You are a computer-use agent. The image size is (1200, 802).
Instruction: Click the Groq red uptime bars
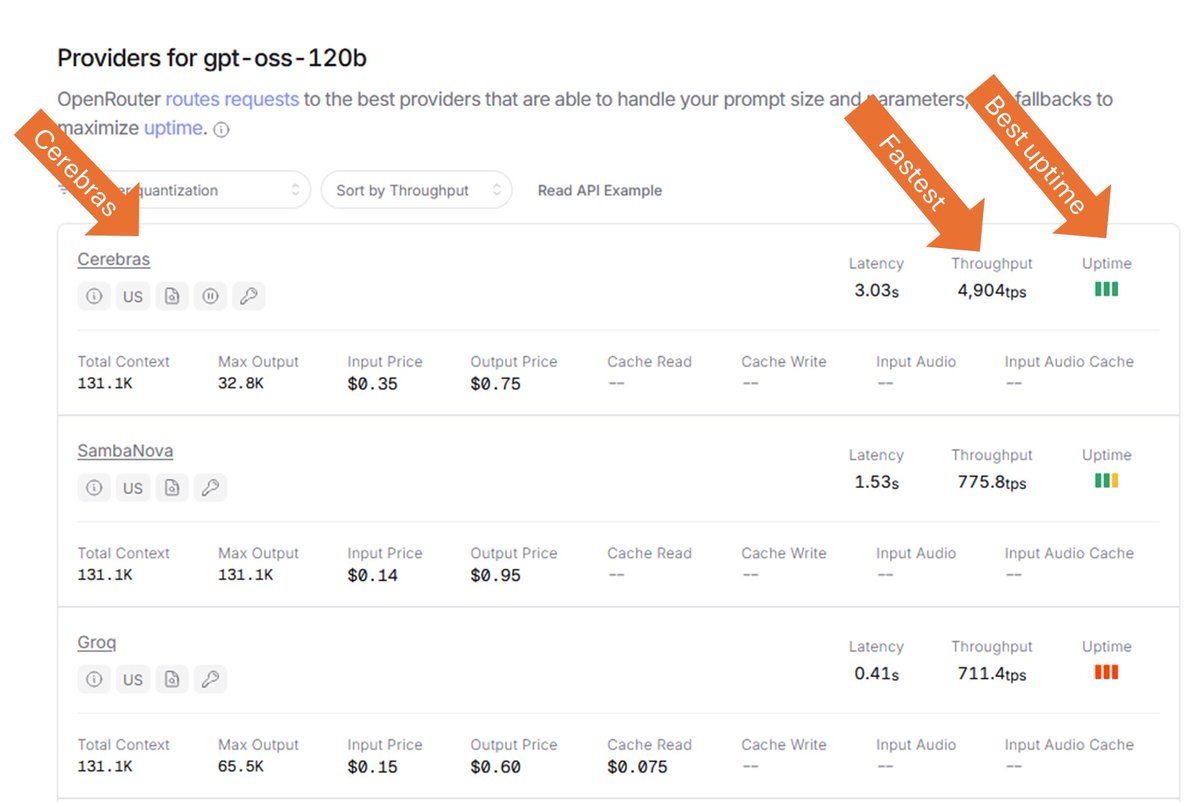point(1106,672)
